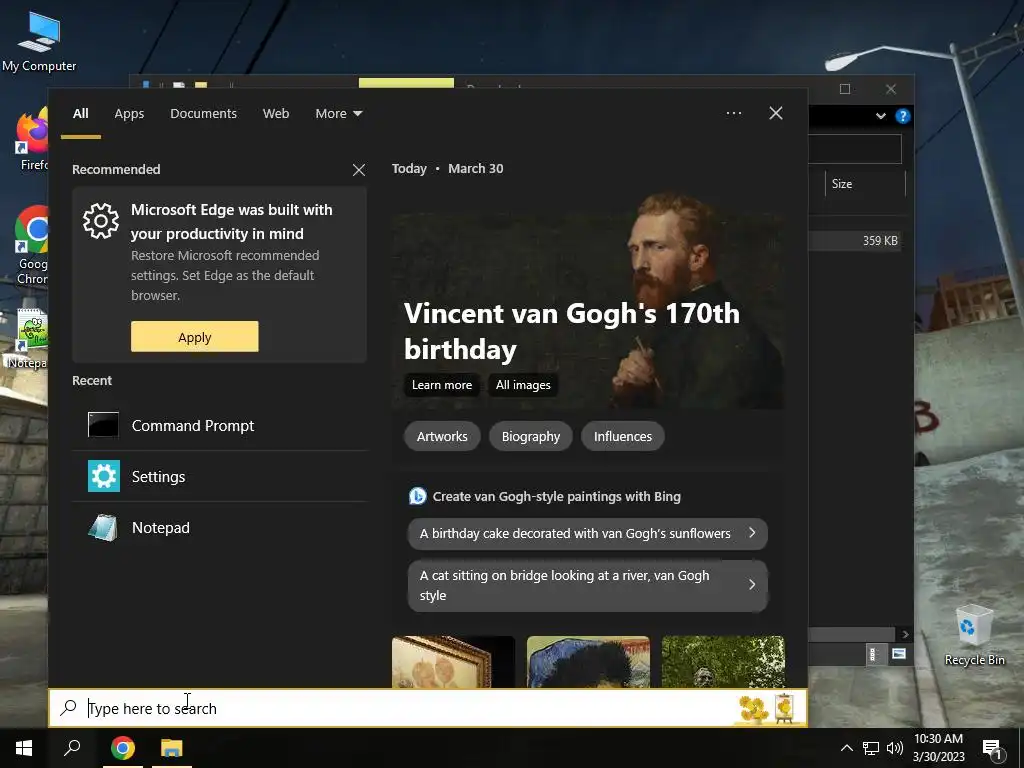Image resolution: width=1024 pixels, height=768 pixels.
Task: Open the van Gogh portrait thumbnail
Action: click(x=588, y=662)
